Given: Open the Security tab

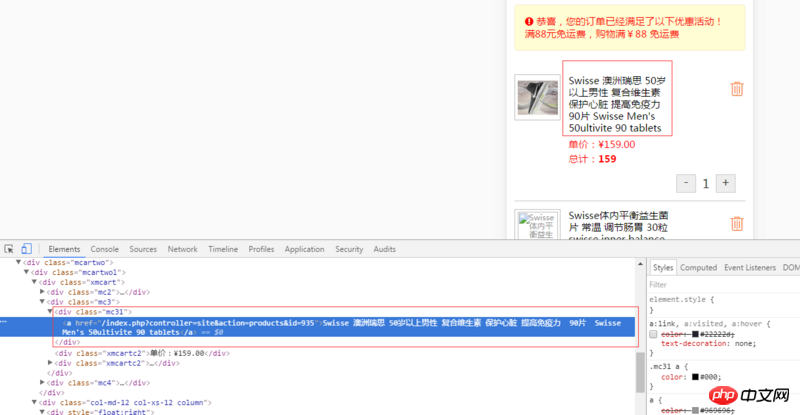Looking at the screenshot, I should tap(349, 249).
